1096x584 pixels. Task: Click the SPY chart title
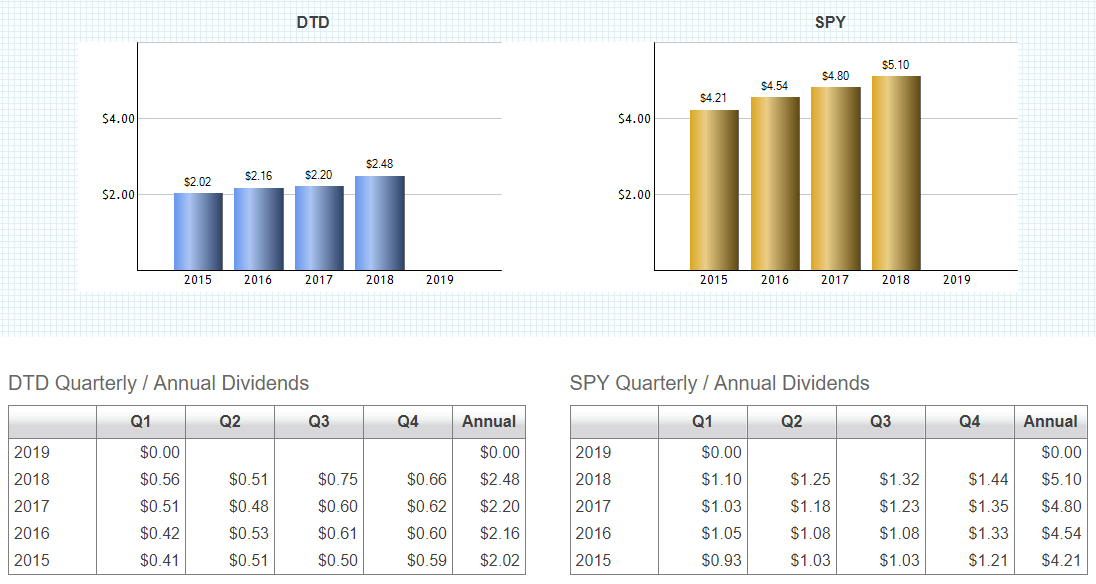[830, 22]
